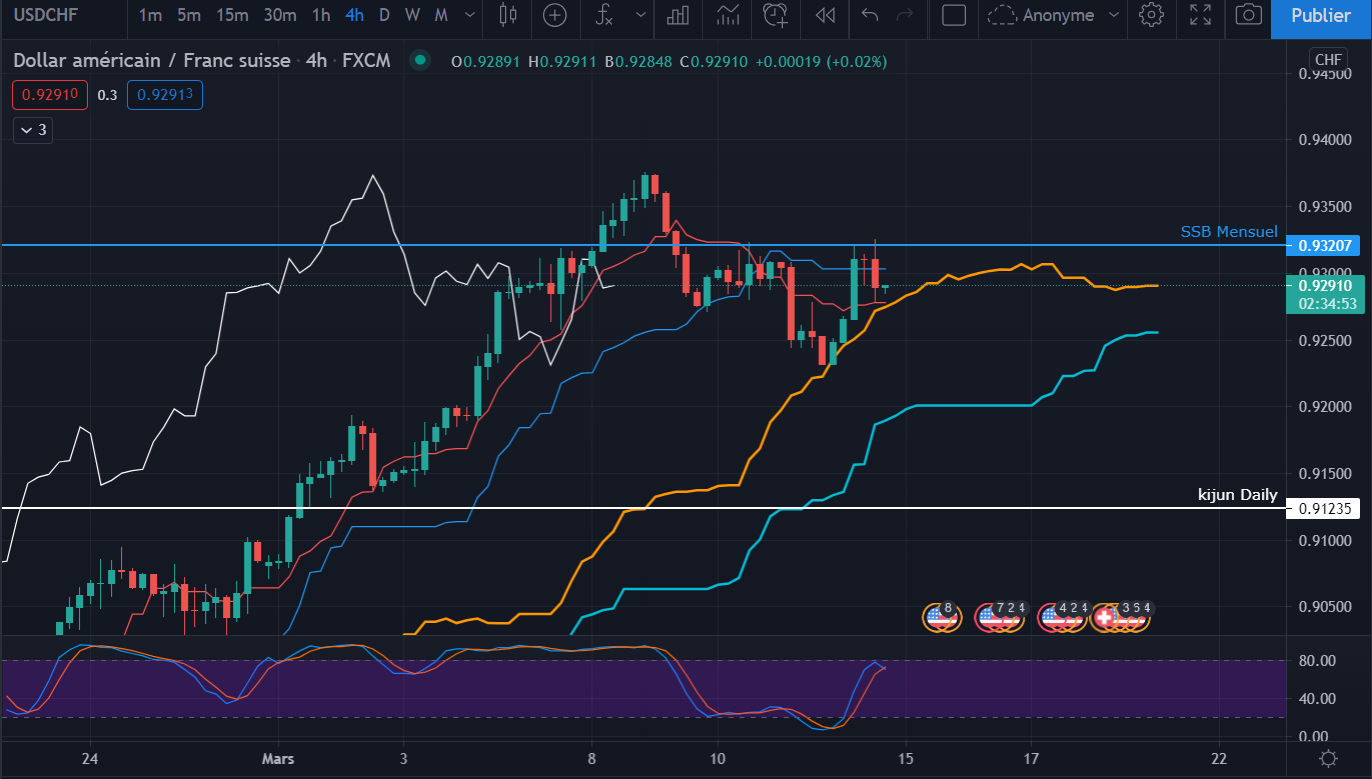
Task: Select the kijun Daily line label
Action: click(1238, 495)
